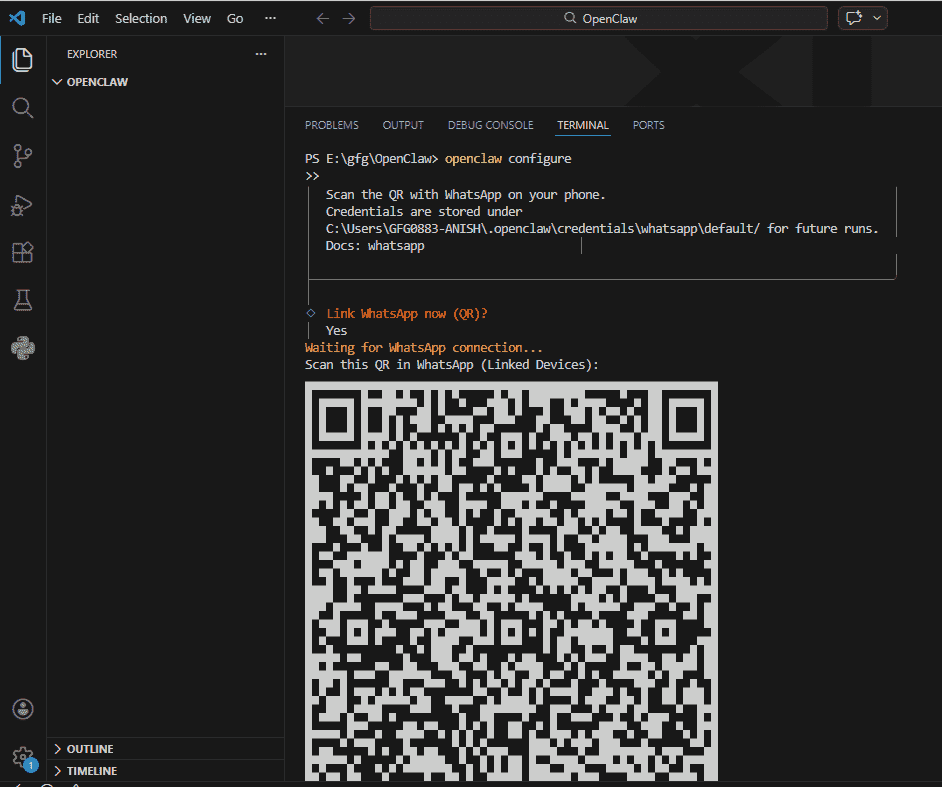The height and width of the screenshot is (787, 942).
Task: Open Run and Debug view
Action: (22, 205)
